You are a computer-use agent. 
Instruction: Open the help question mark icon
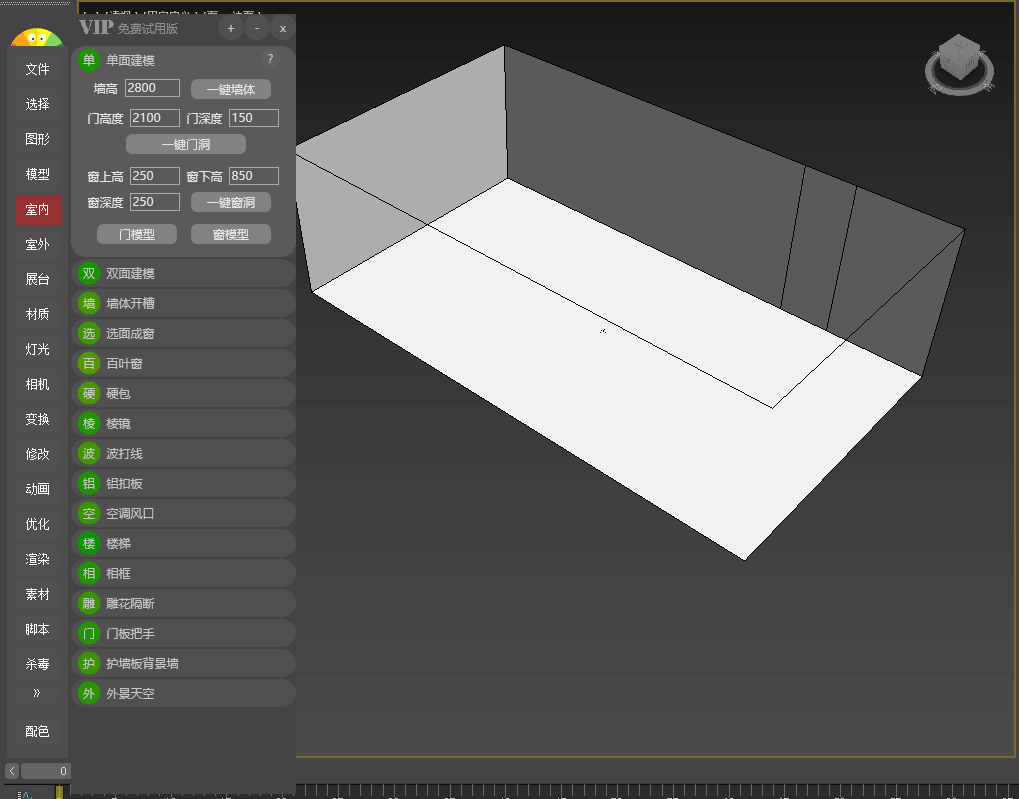point(270,59)
